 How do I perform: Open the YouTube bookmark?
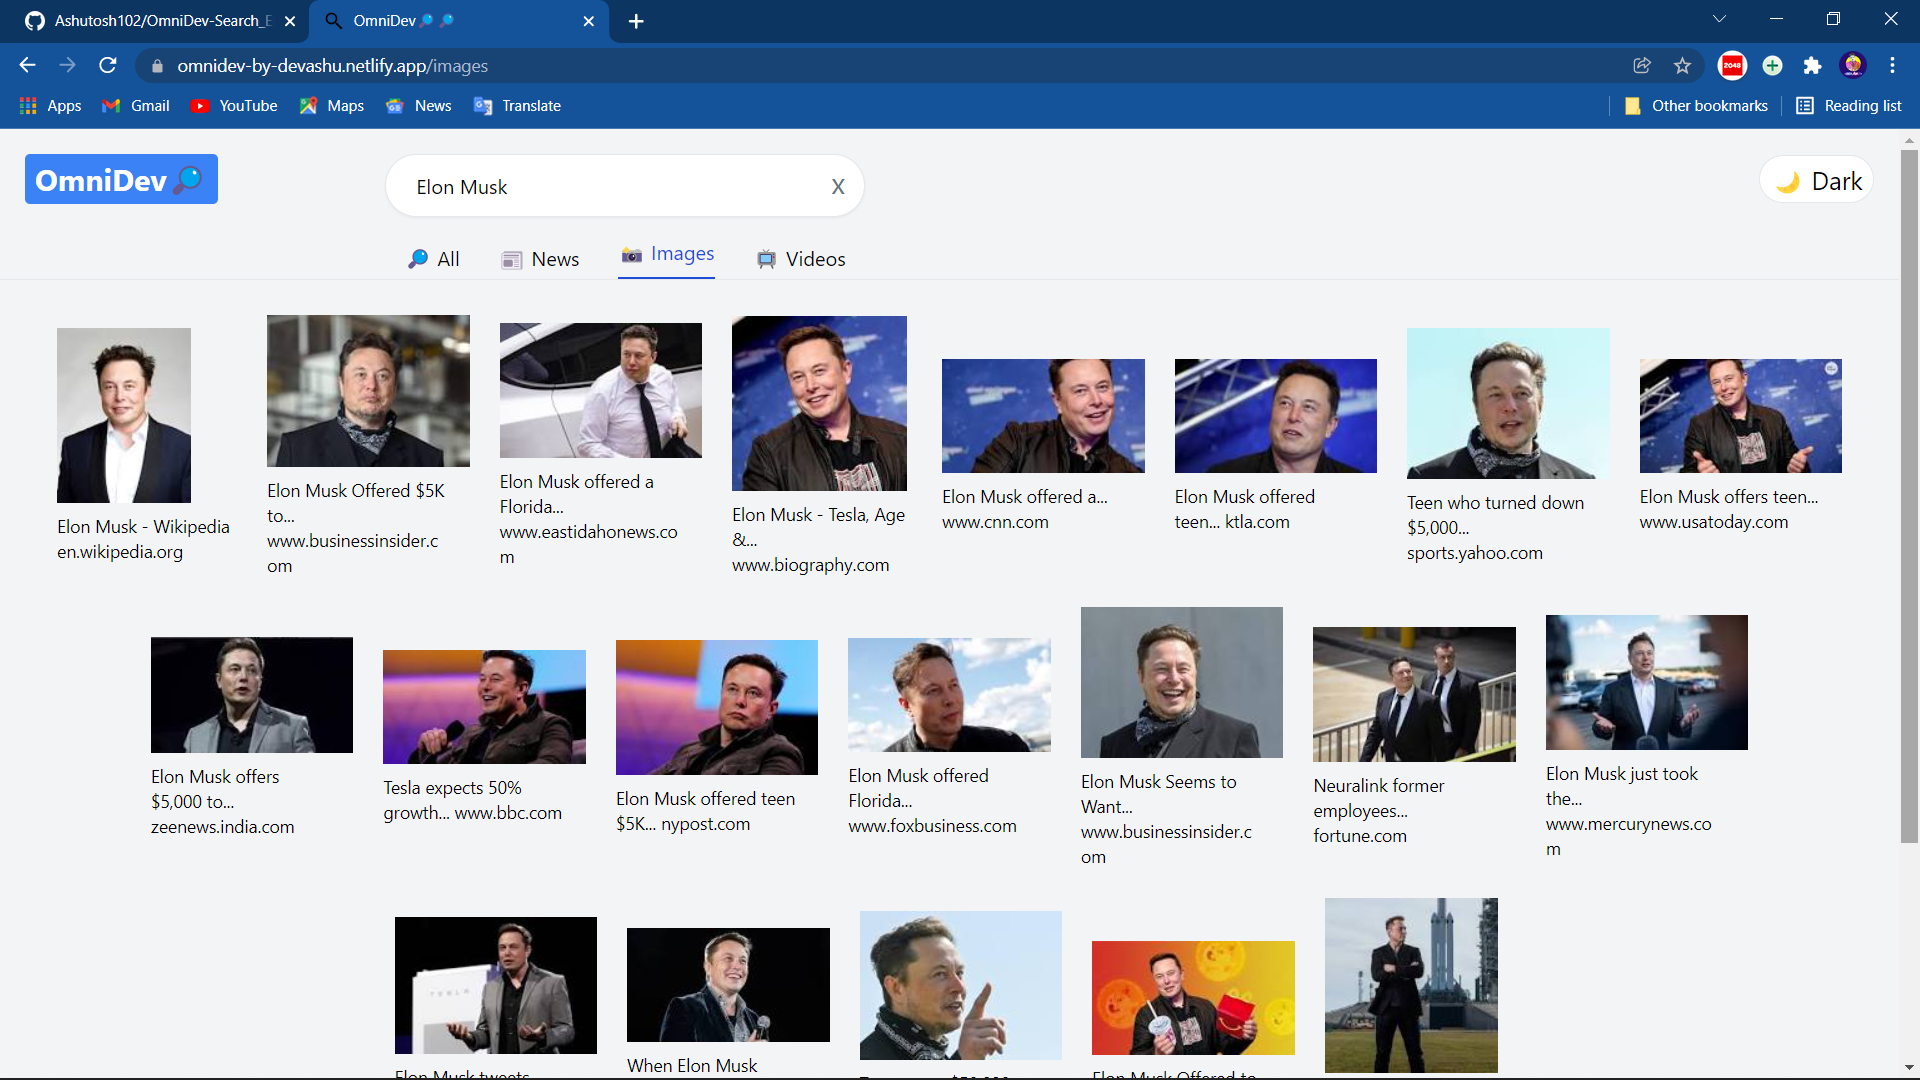(234, 106)
